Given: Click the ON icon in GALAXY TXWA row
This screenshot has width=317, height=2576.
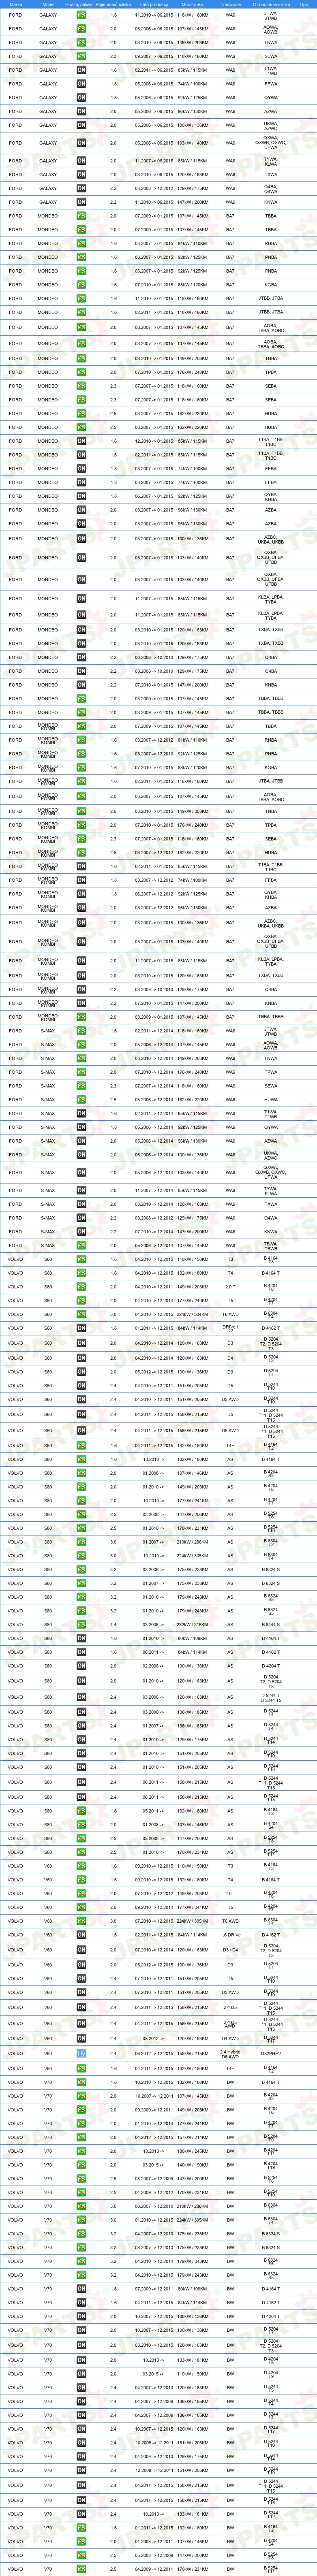Looking at the screenshot, I should tap(82, 174).
